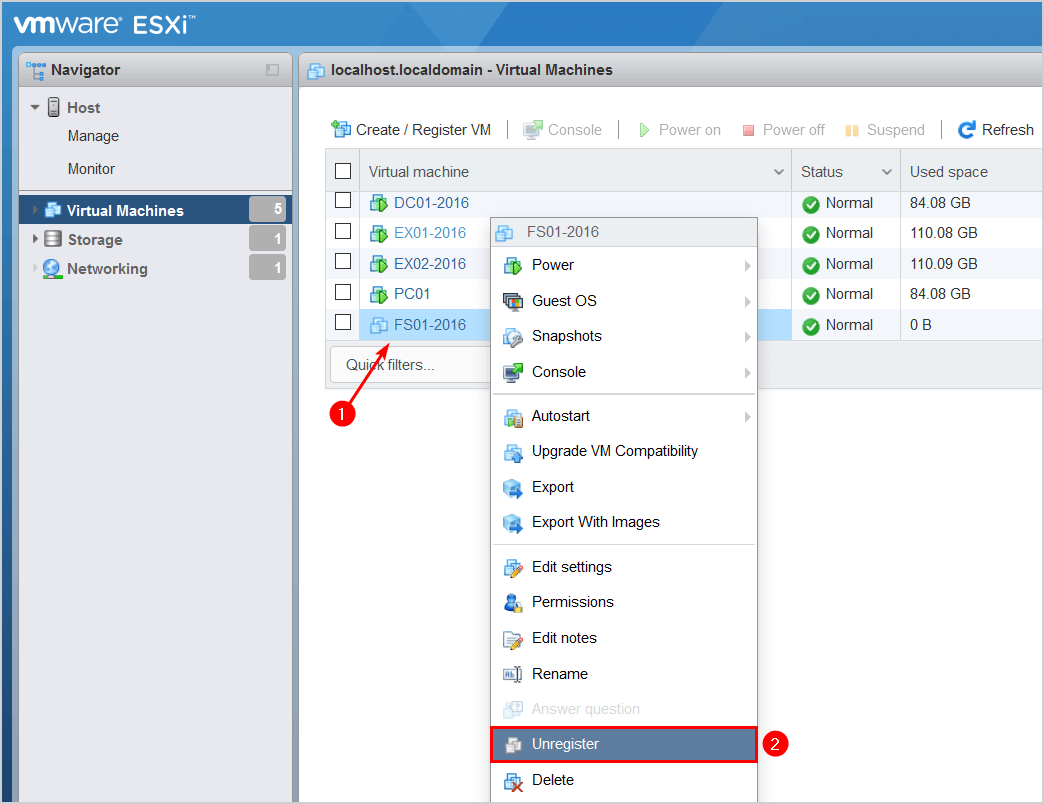
Task: Click the Refresh arrow icon
Action: tap(967, 130)
